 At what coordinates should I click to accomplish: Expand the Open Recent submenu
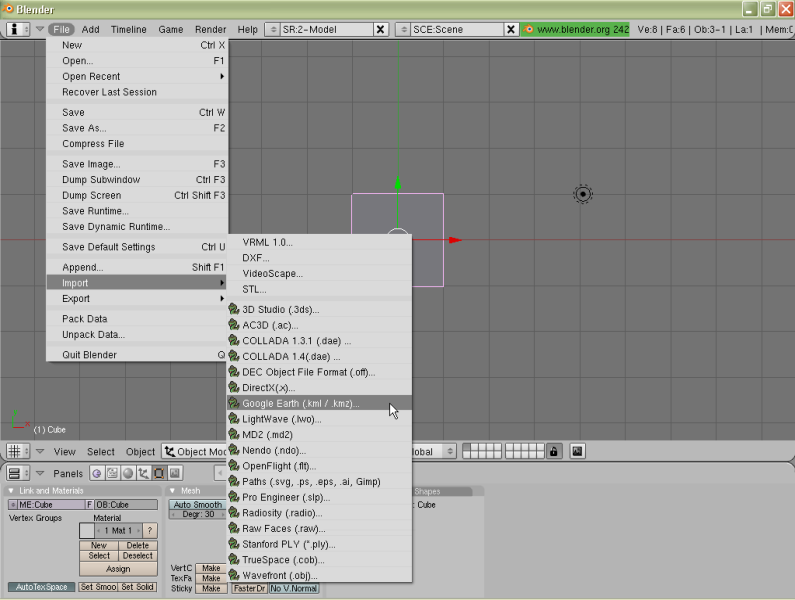pyautogui.click(x=137, y=76)
